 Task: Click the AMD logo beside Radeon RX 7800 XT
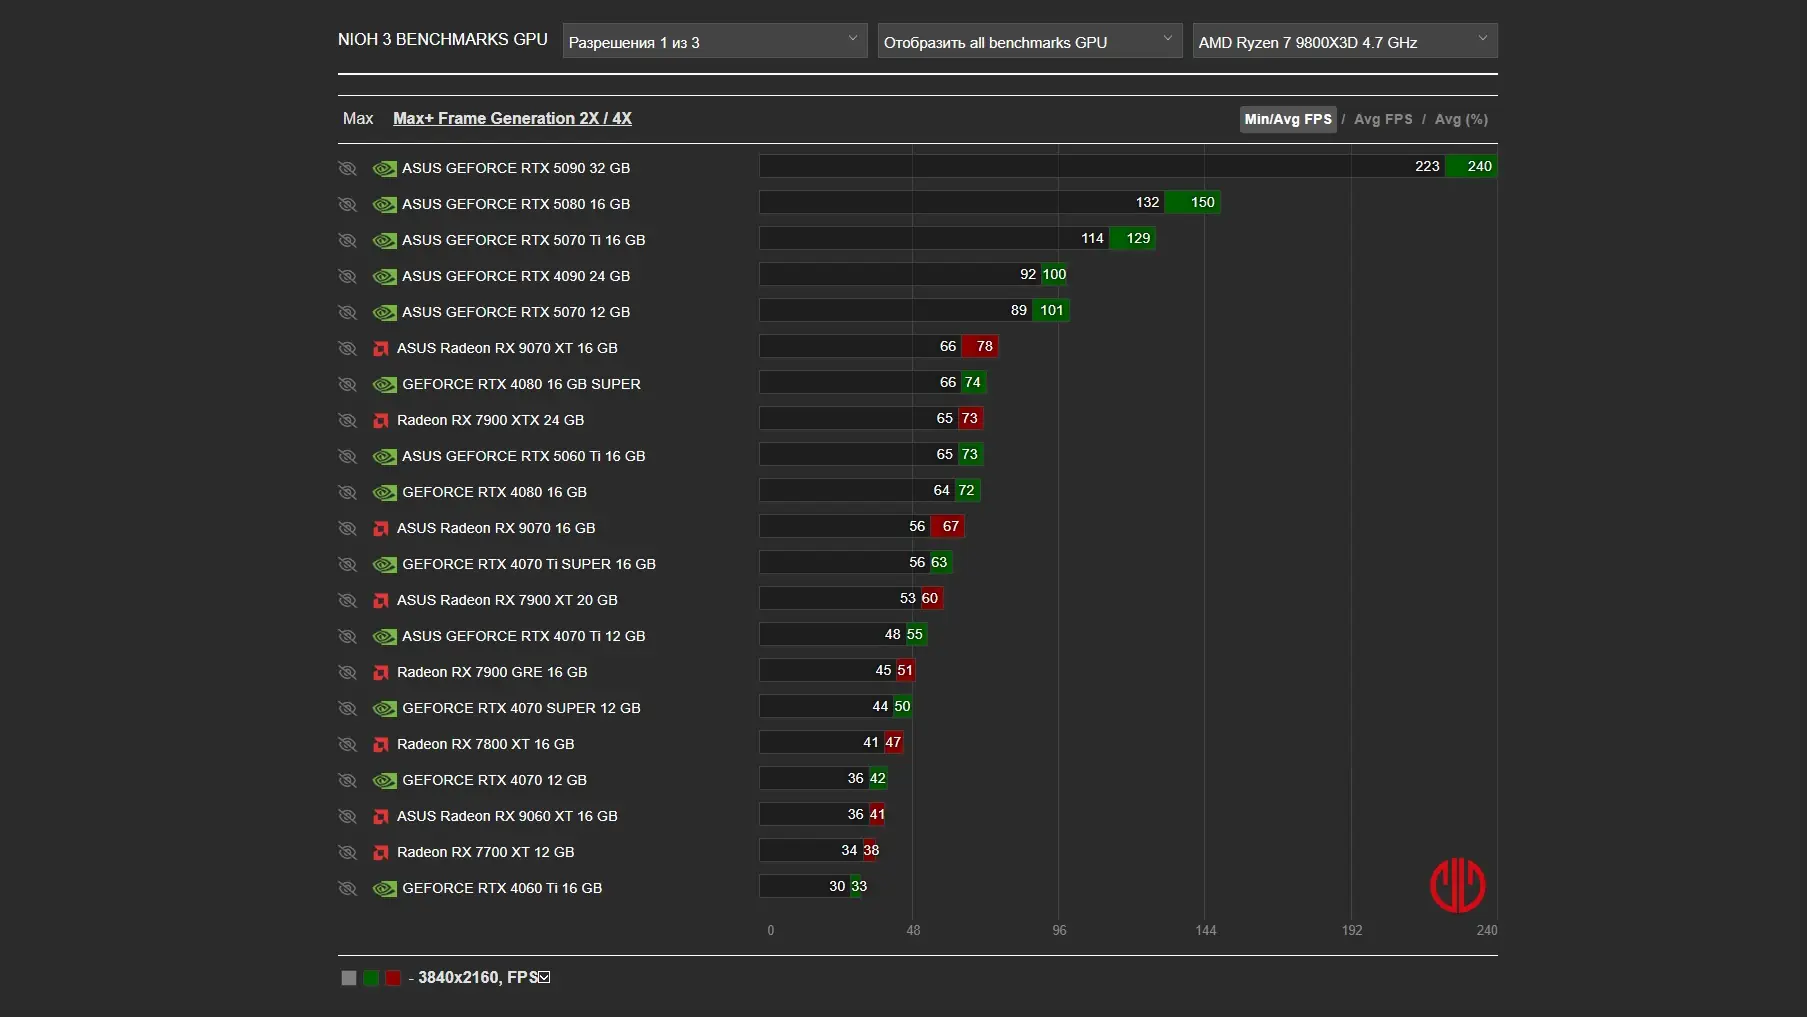click(381, 745)
